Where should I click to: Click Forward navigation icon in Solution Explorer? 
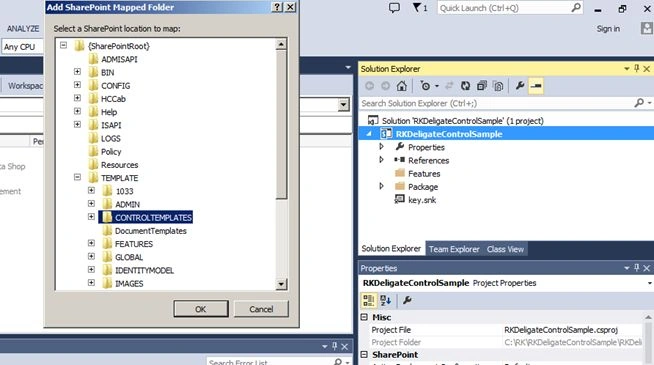385,86
